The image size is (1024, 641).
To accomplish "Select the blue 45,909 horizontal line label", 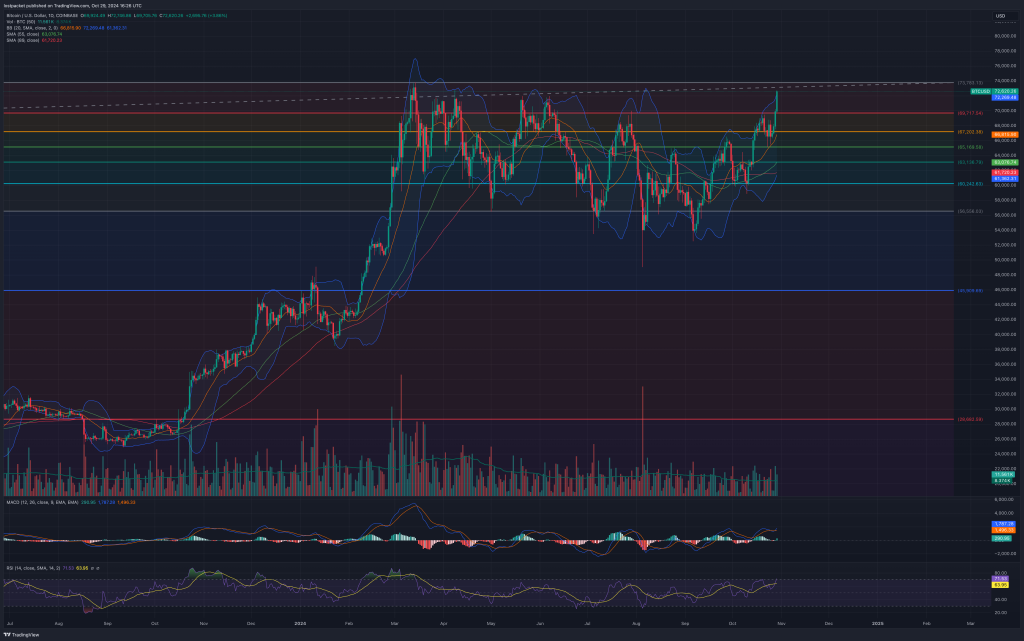I will [970, 290].
